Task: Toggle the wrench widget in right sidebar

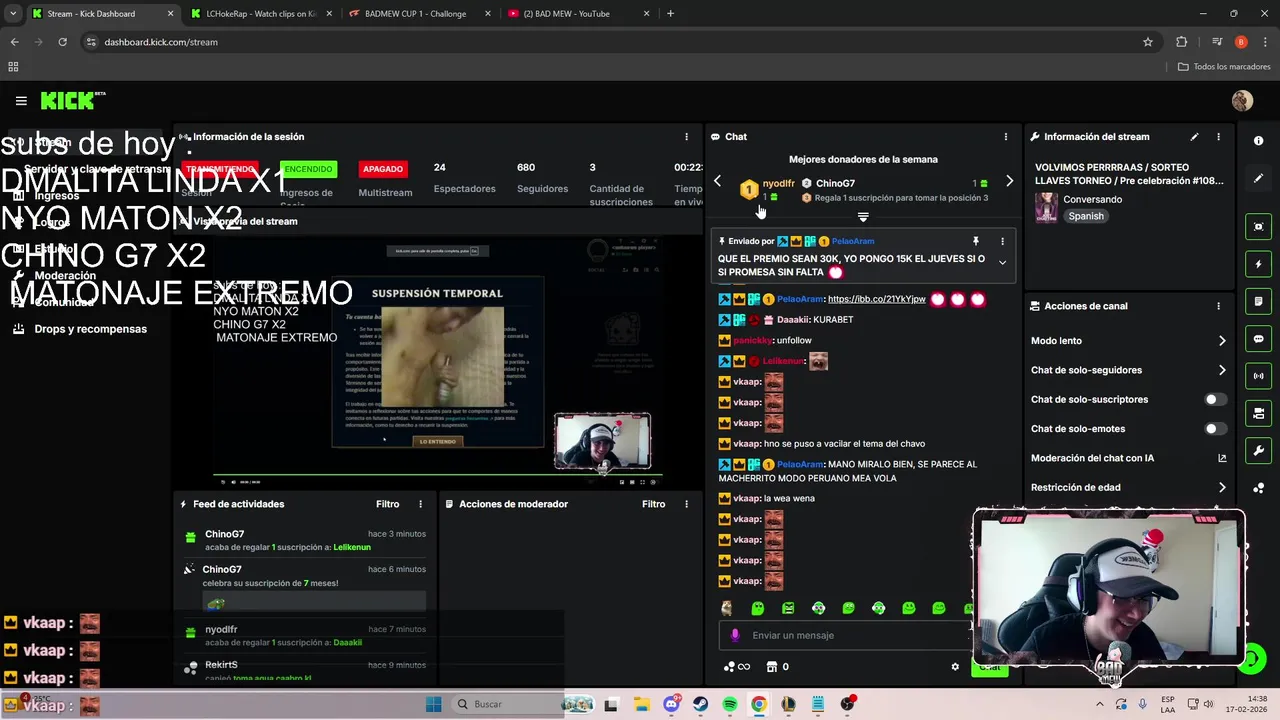Action: coord(1259,450)
